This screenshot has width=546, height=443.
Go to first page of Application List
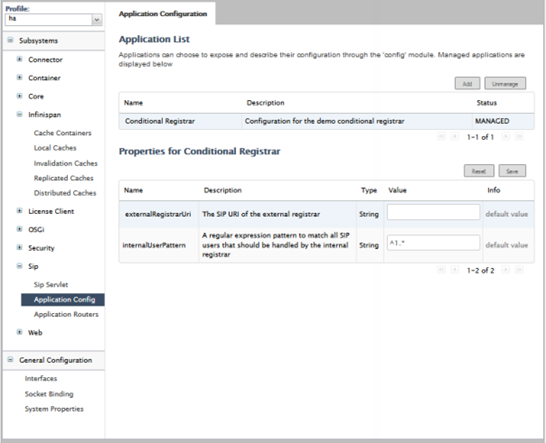tap(442, 137)
